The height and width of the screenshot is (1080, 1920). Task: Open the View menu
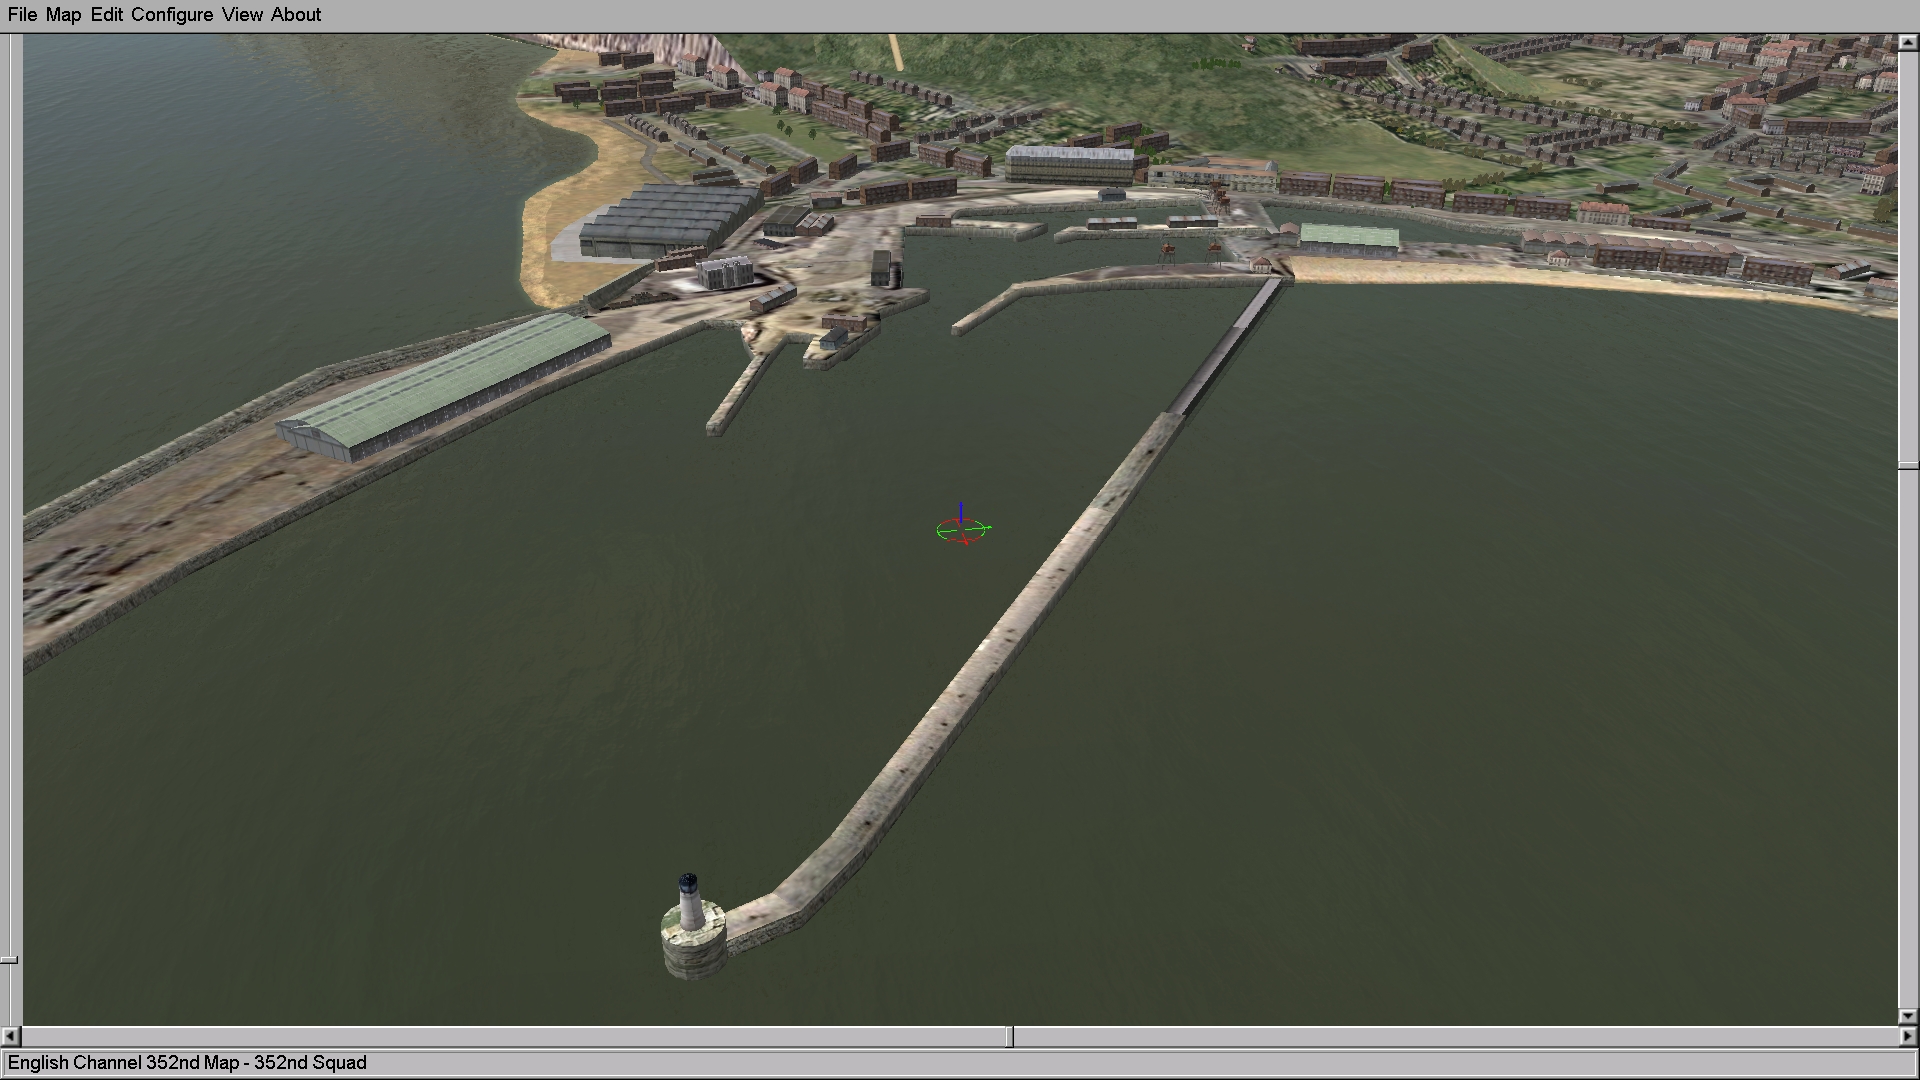[x=242, y=15]
